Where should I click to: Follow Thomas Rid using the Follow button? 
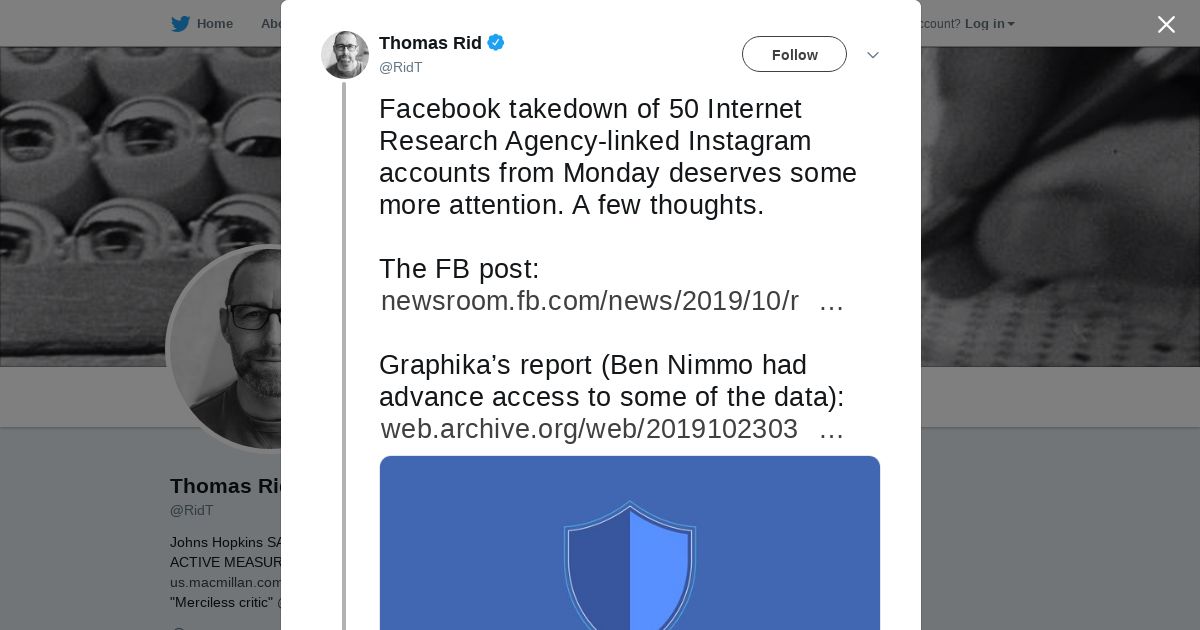(x=794, y=54)
